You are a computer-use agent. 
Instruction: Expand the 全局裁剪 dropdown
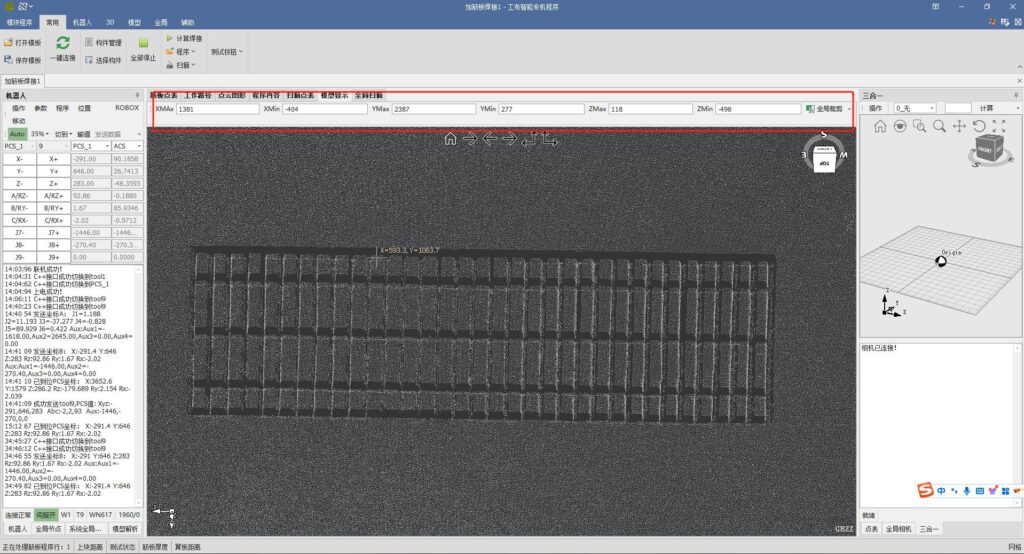tap(848, 109)
